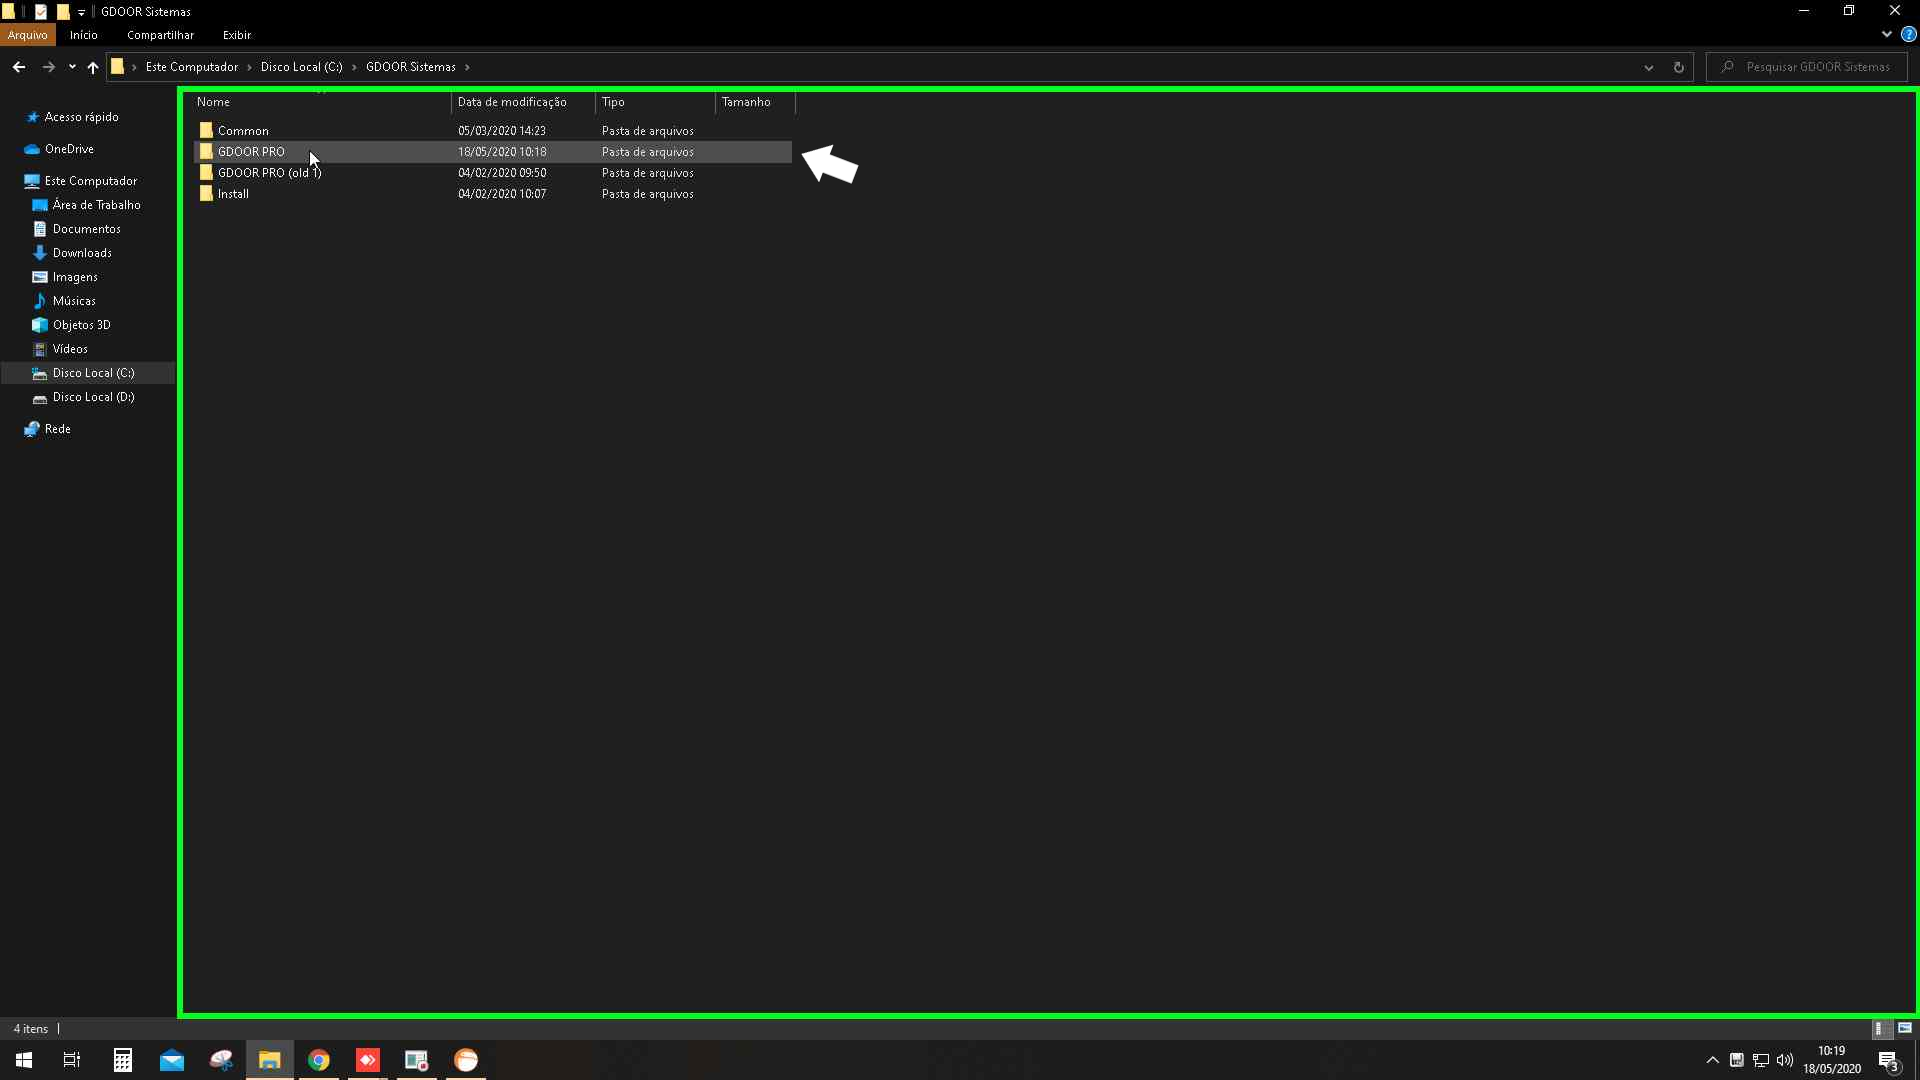
Task: Click Disco Local (C:) in breadcrumb
Action: point(301,67)
